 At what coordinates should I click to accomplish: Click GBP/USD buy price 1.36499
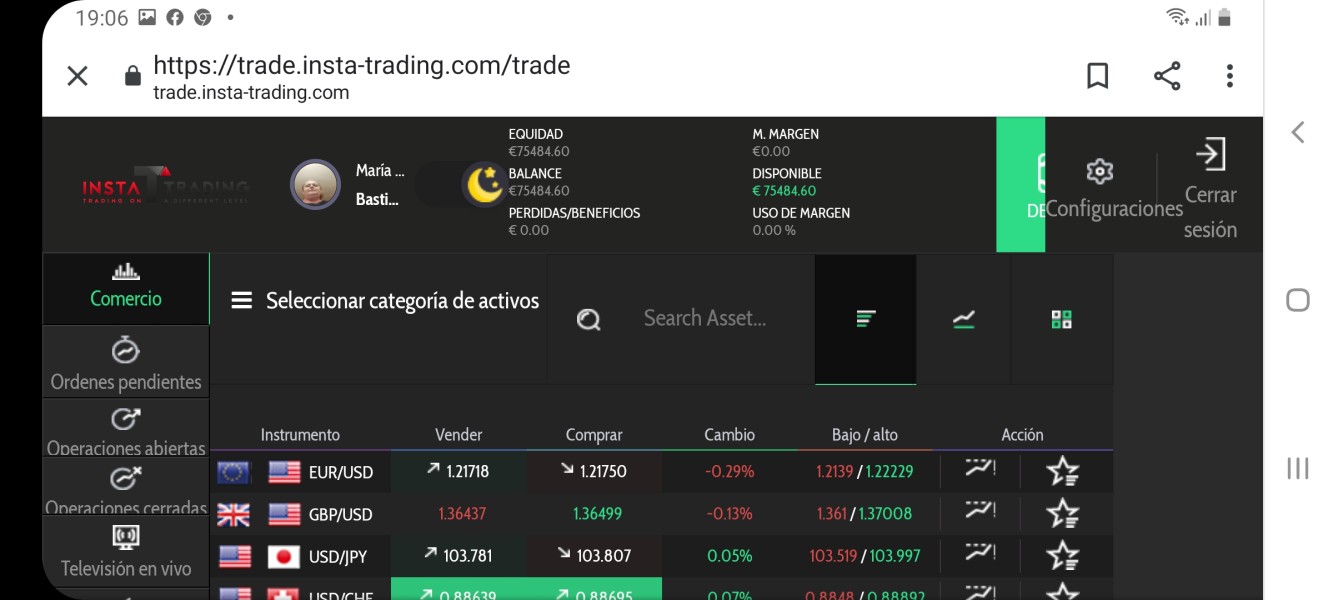(597, 514)
